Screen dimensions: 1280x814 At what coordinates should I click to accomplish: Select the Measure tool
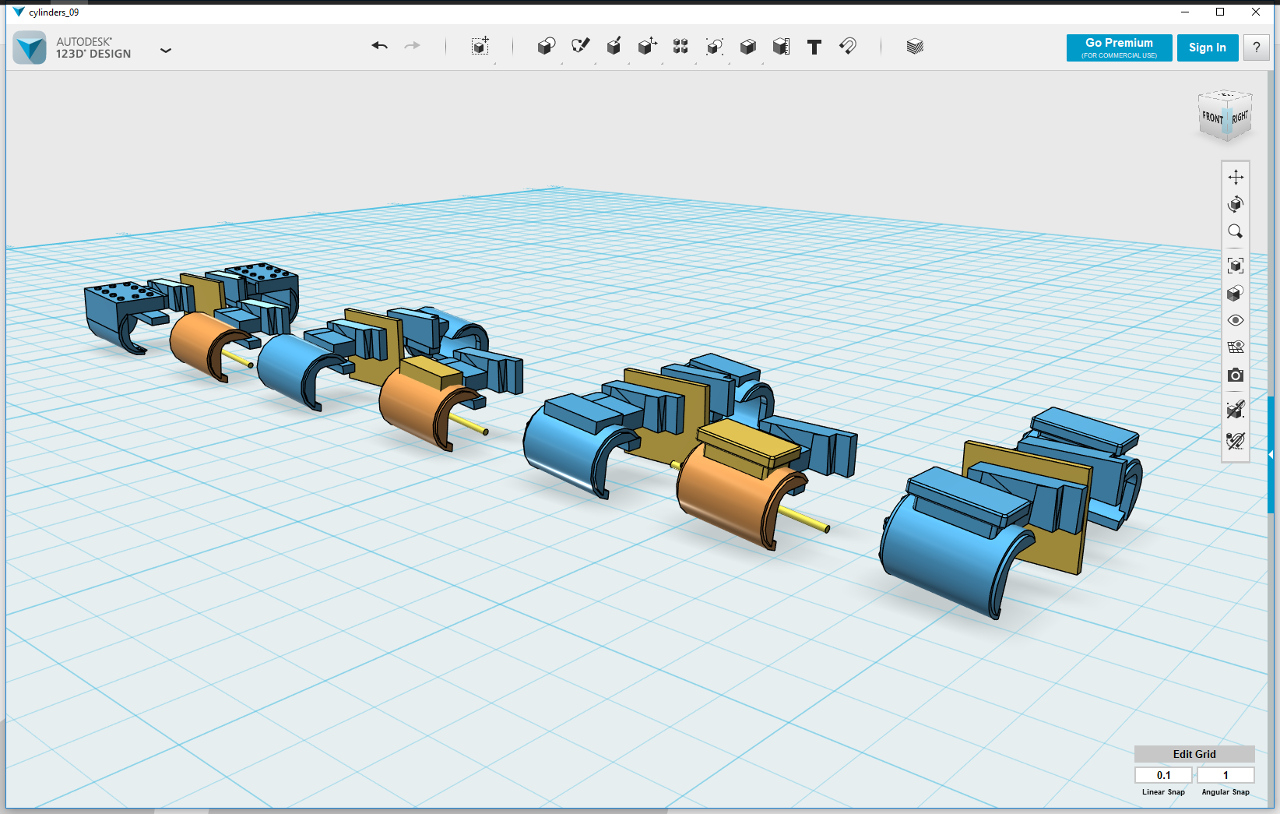pyautogui.click(x=781, y=46)
